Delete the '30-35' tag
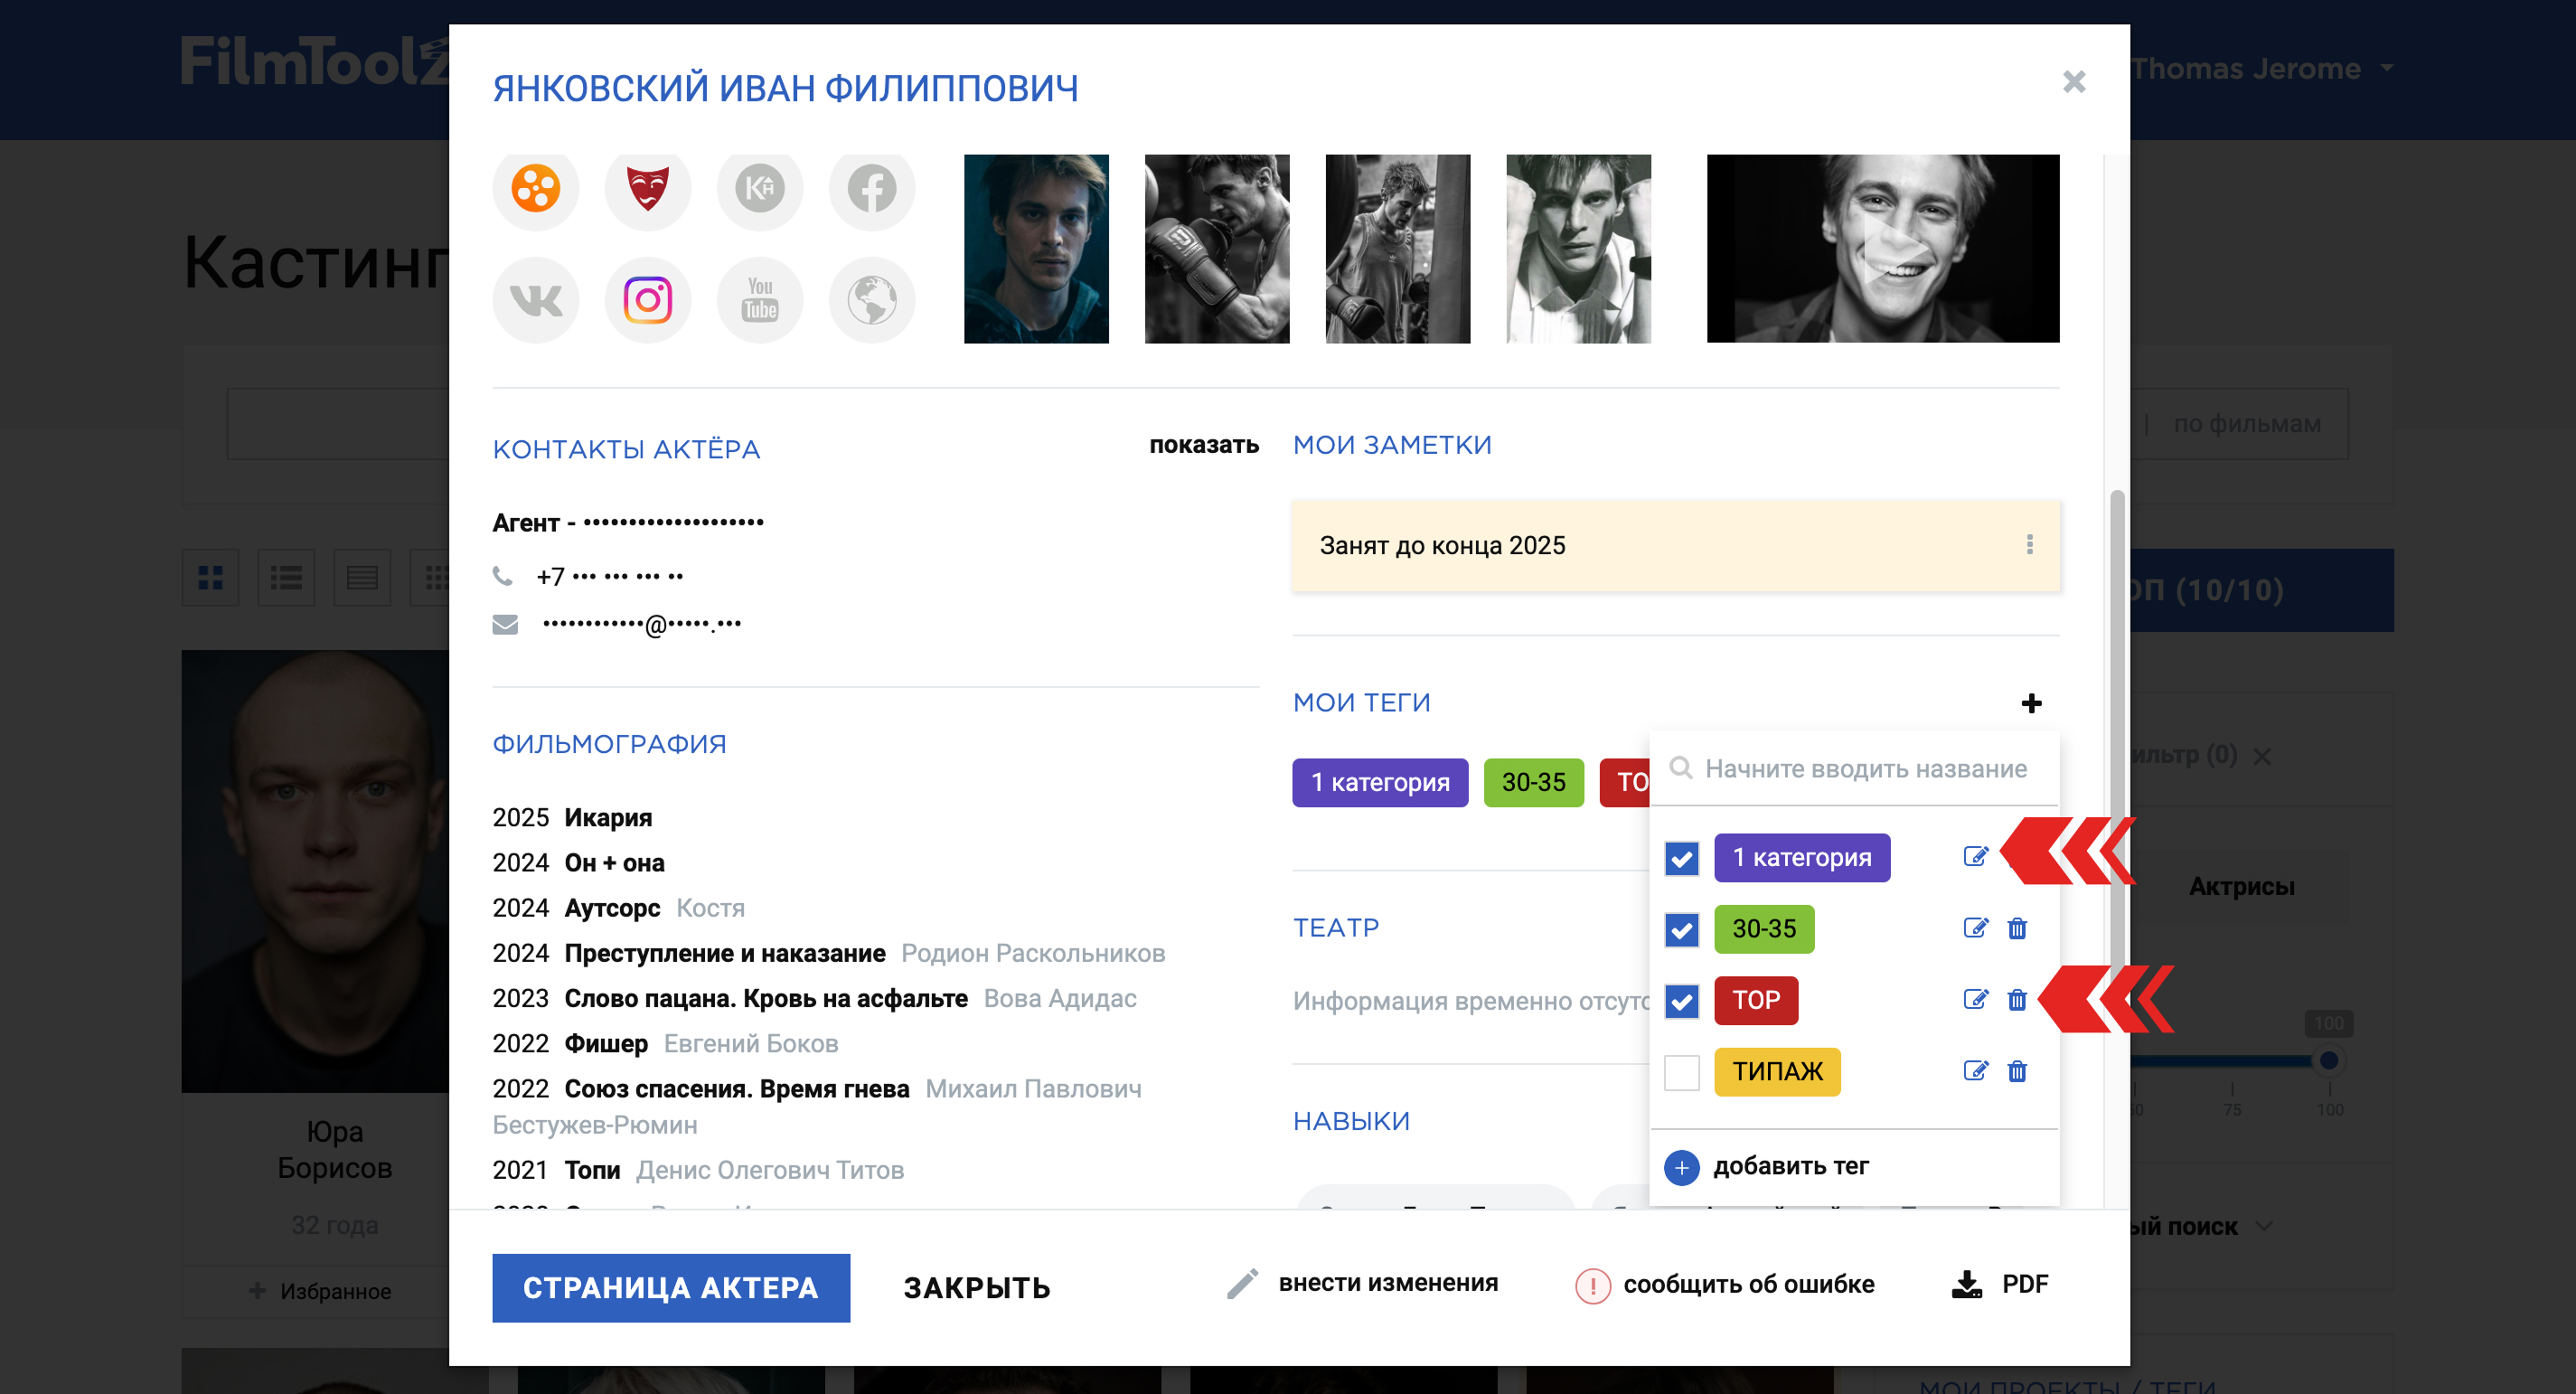Image resolution: width=2576 pixels, height=1394 pixels. point(2017,928)
